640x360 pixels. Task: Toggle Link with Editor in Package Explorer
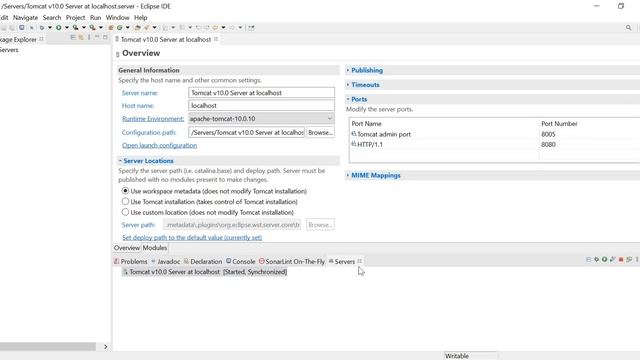(x=81, y=38)
